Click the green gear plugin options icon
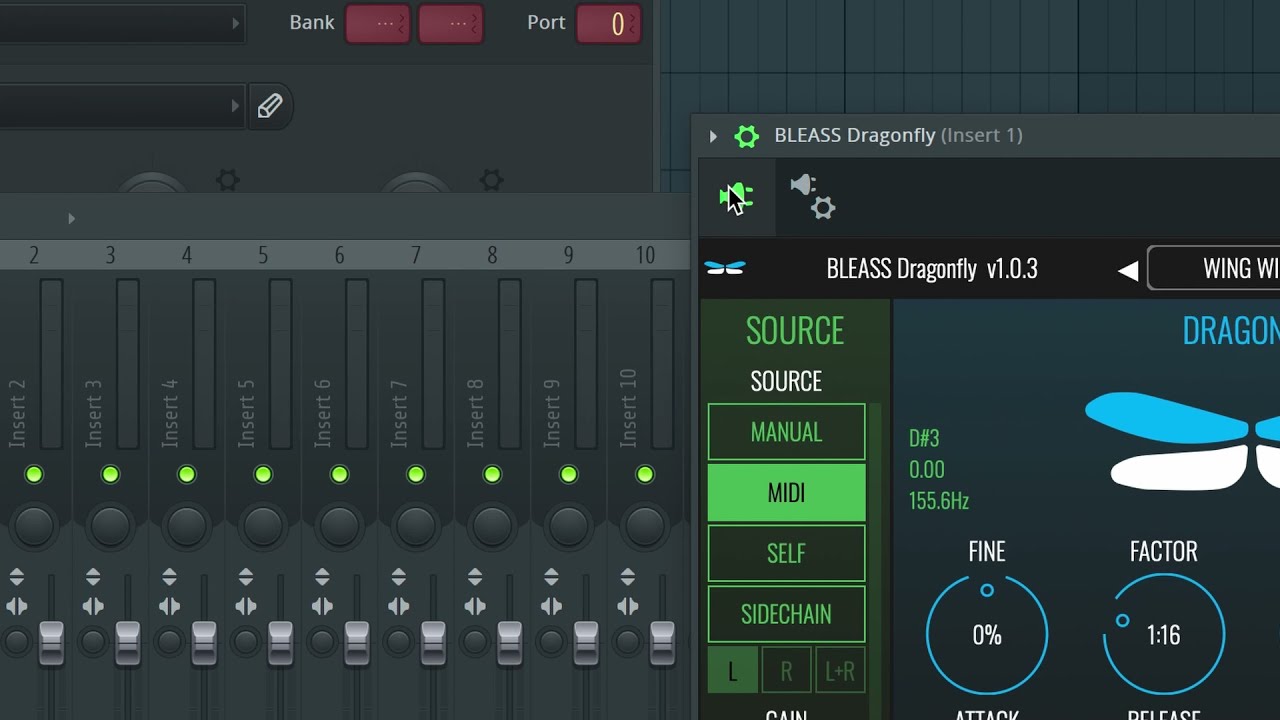1280x720 pixels. point(747,136)
